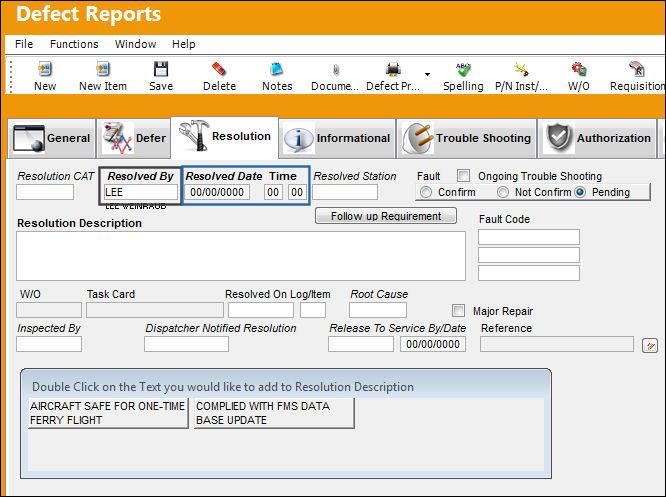Open the File menu
Viewport: 666px width, 497px height.
(x=24, y=44)
